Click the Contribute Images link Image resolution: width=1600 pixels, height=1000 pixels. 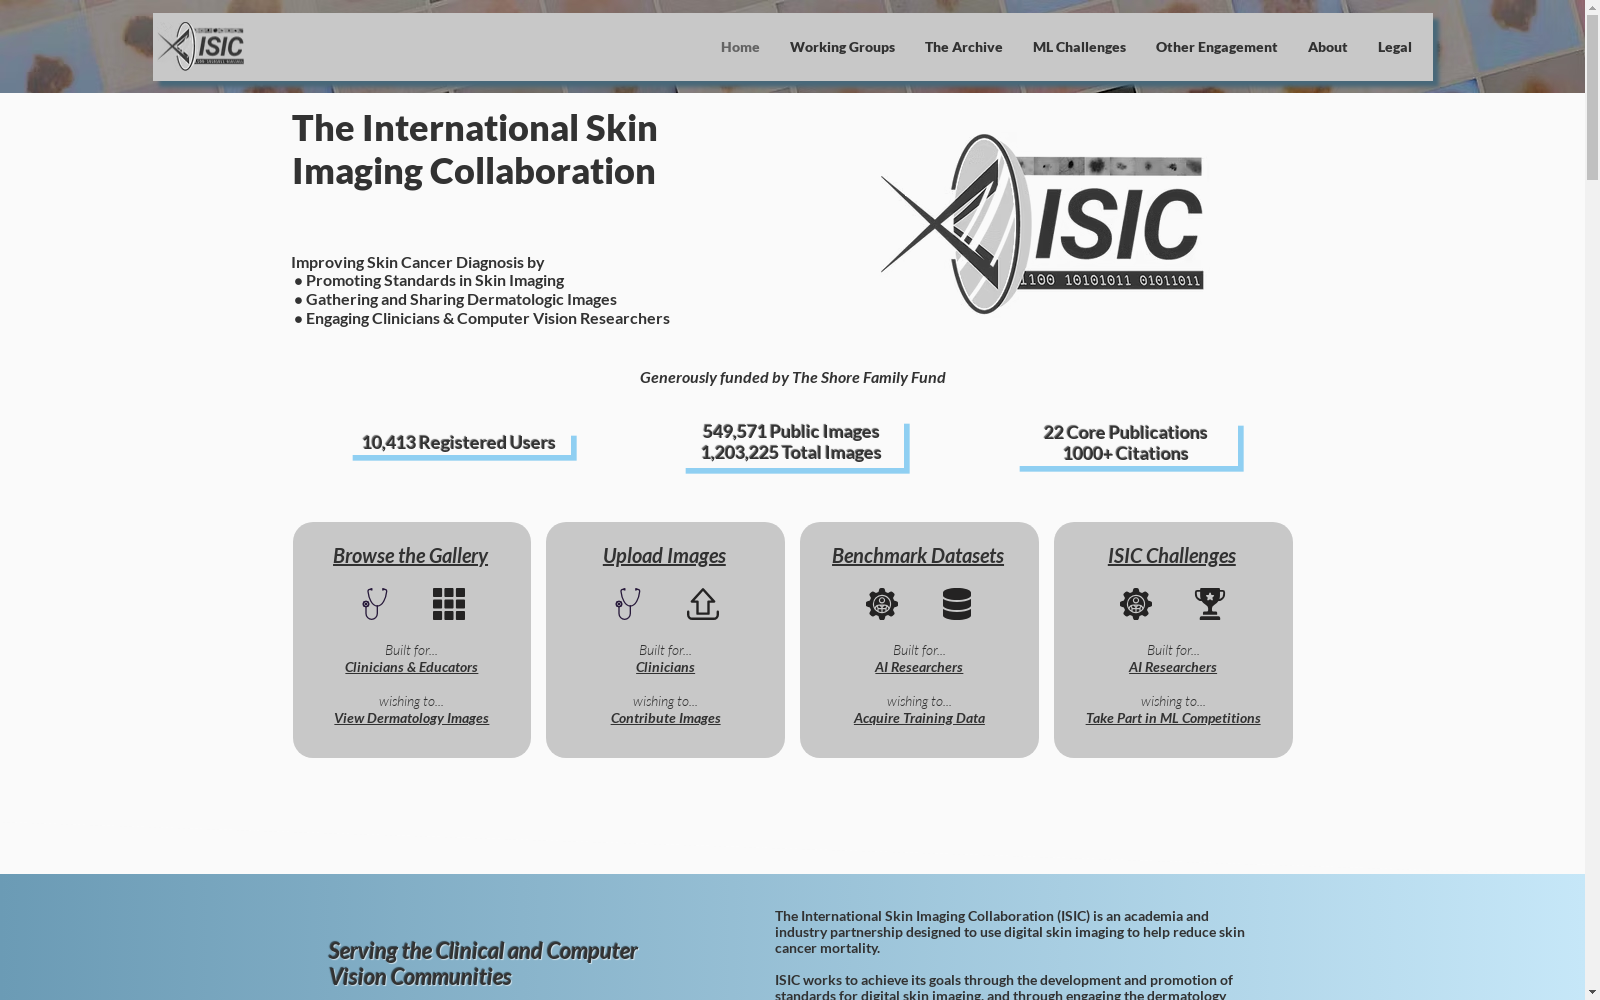[x=665, y=718]
